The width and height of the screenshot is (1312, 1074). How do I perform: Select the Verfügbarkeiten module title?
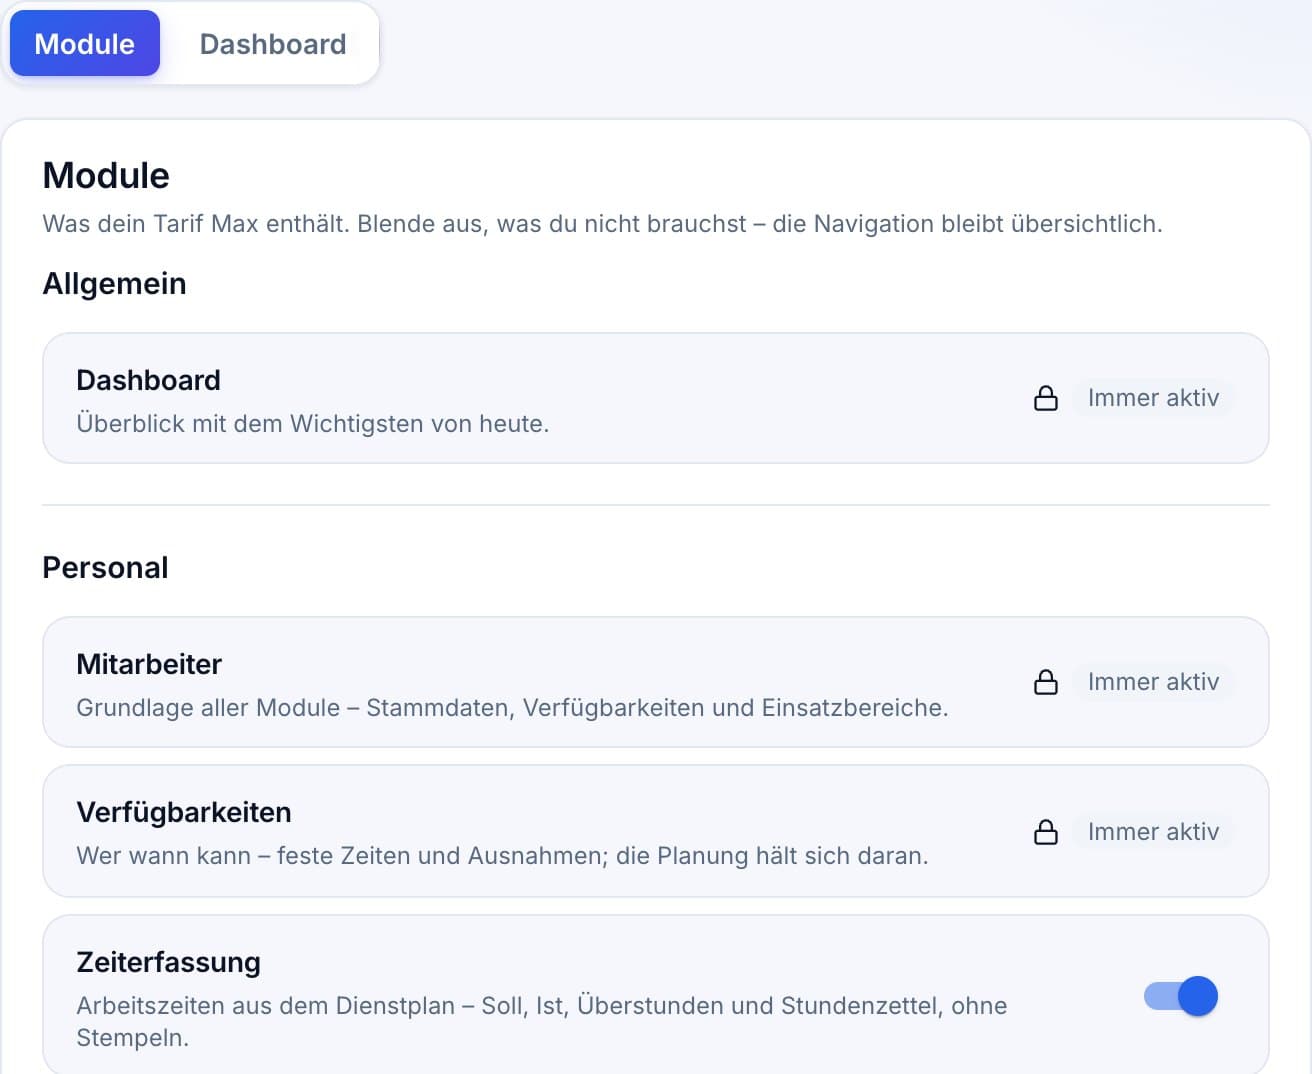pyautogui.click(x=184, y=812)
